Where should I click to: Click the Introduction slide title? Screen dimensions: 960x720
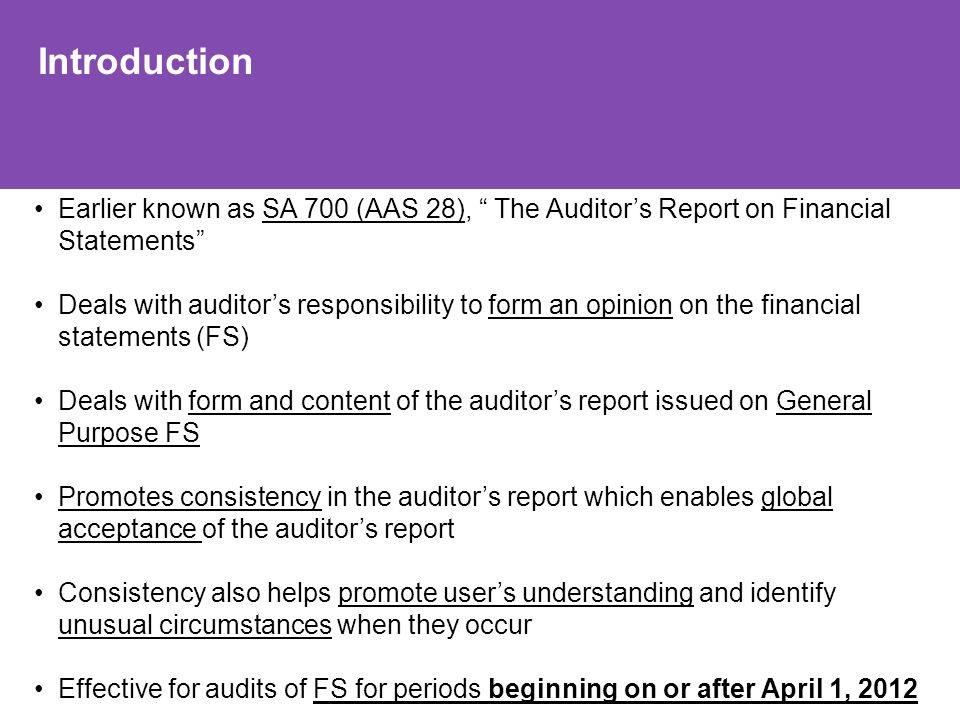pos(145,62)
